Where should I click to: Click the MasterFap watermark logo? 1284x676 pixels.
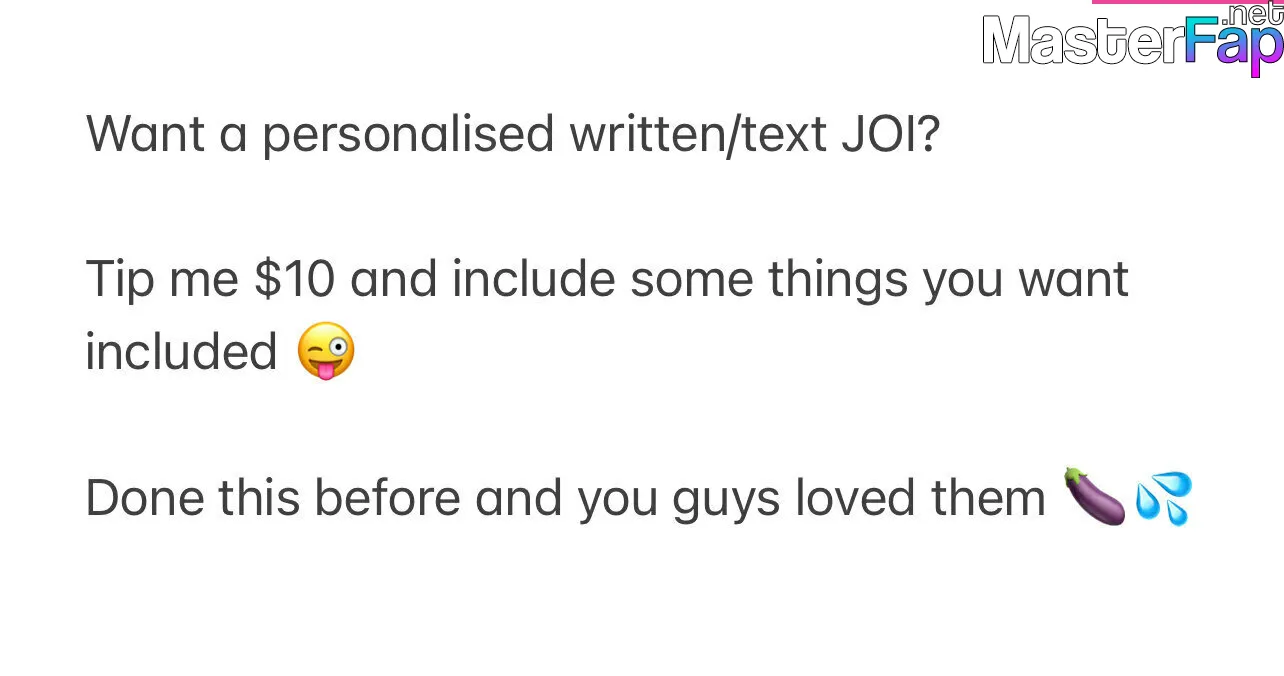1133,40
